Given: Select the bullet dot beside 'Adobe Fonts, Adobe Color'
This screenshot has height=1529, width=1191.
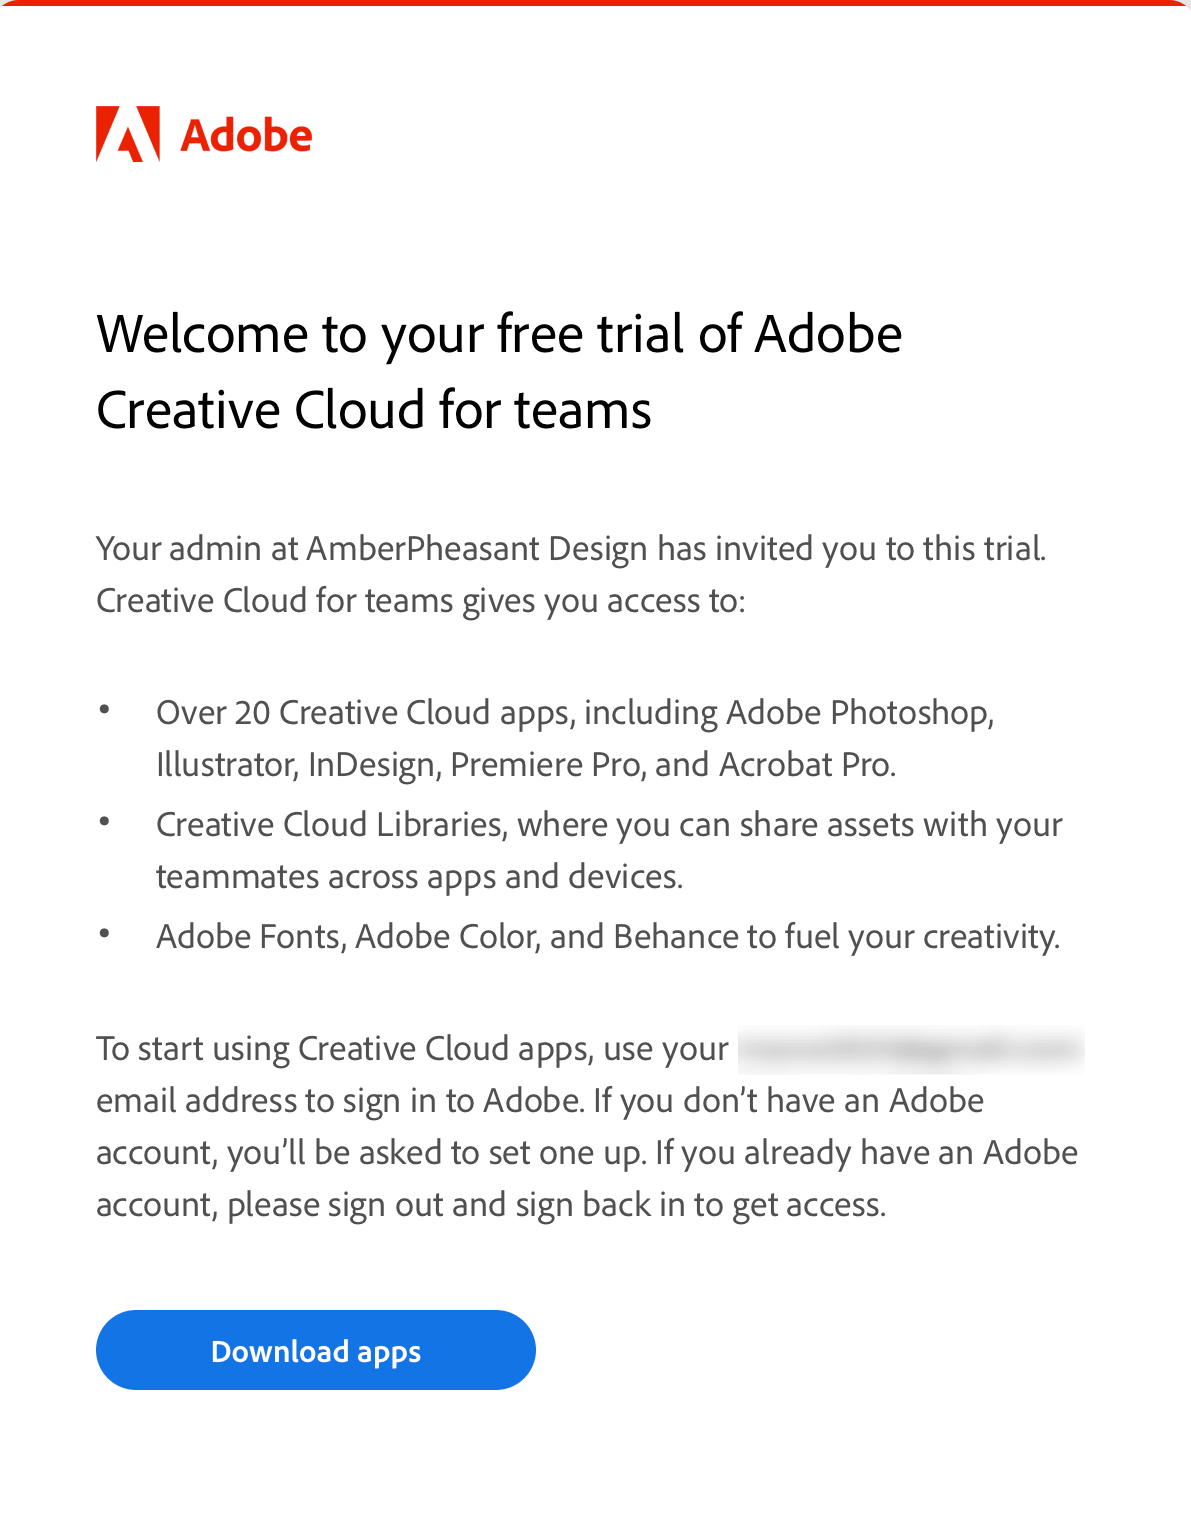Looking at the screenshot, I should (104, 934).
